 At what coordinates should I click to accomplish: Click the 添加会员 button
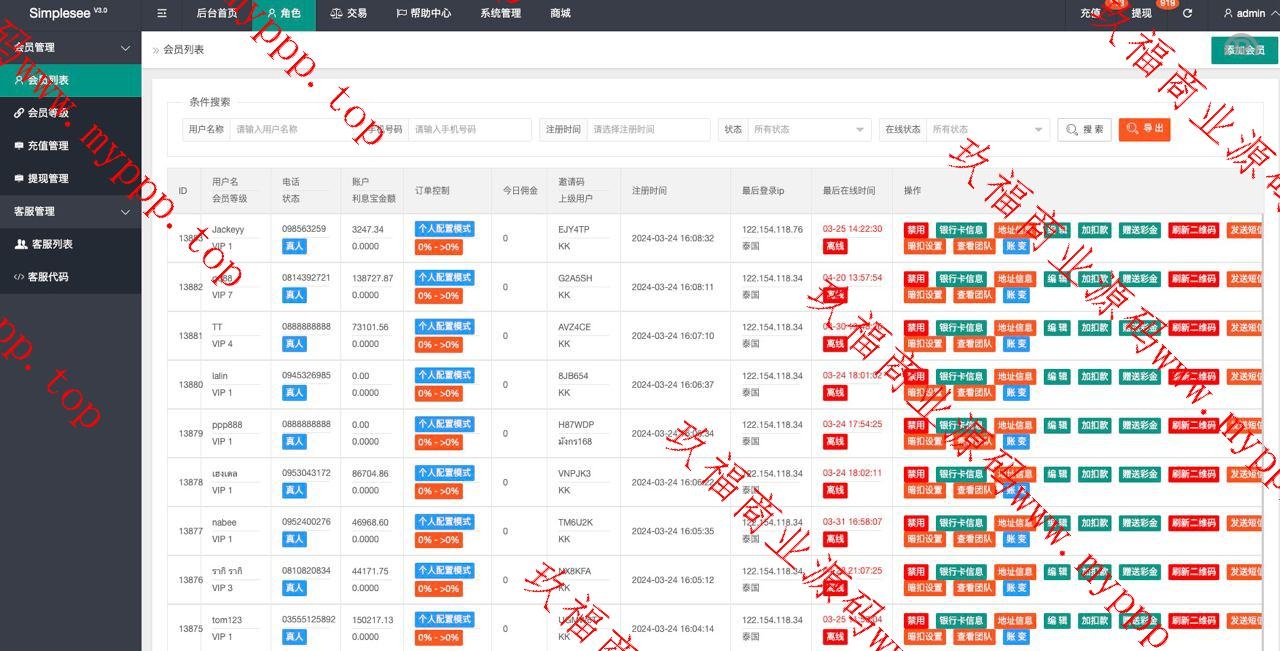click(x=1244, y=50)
